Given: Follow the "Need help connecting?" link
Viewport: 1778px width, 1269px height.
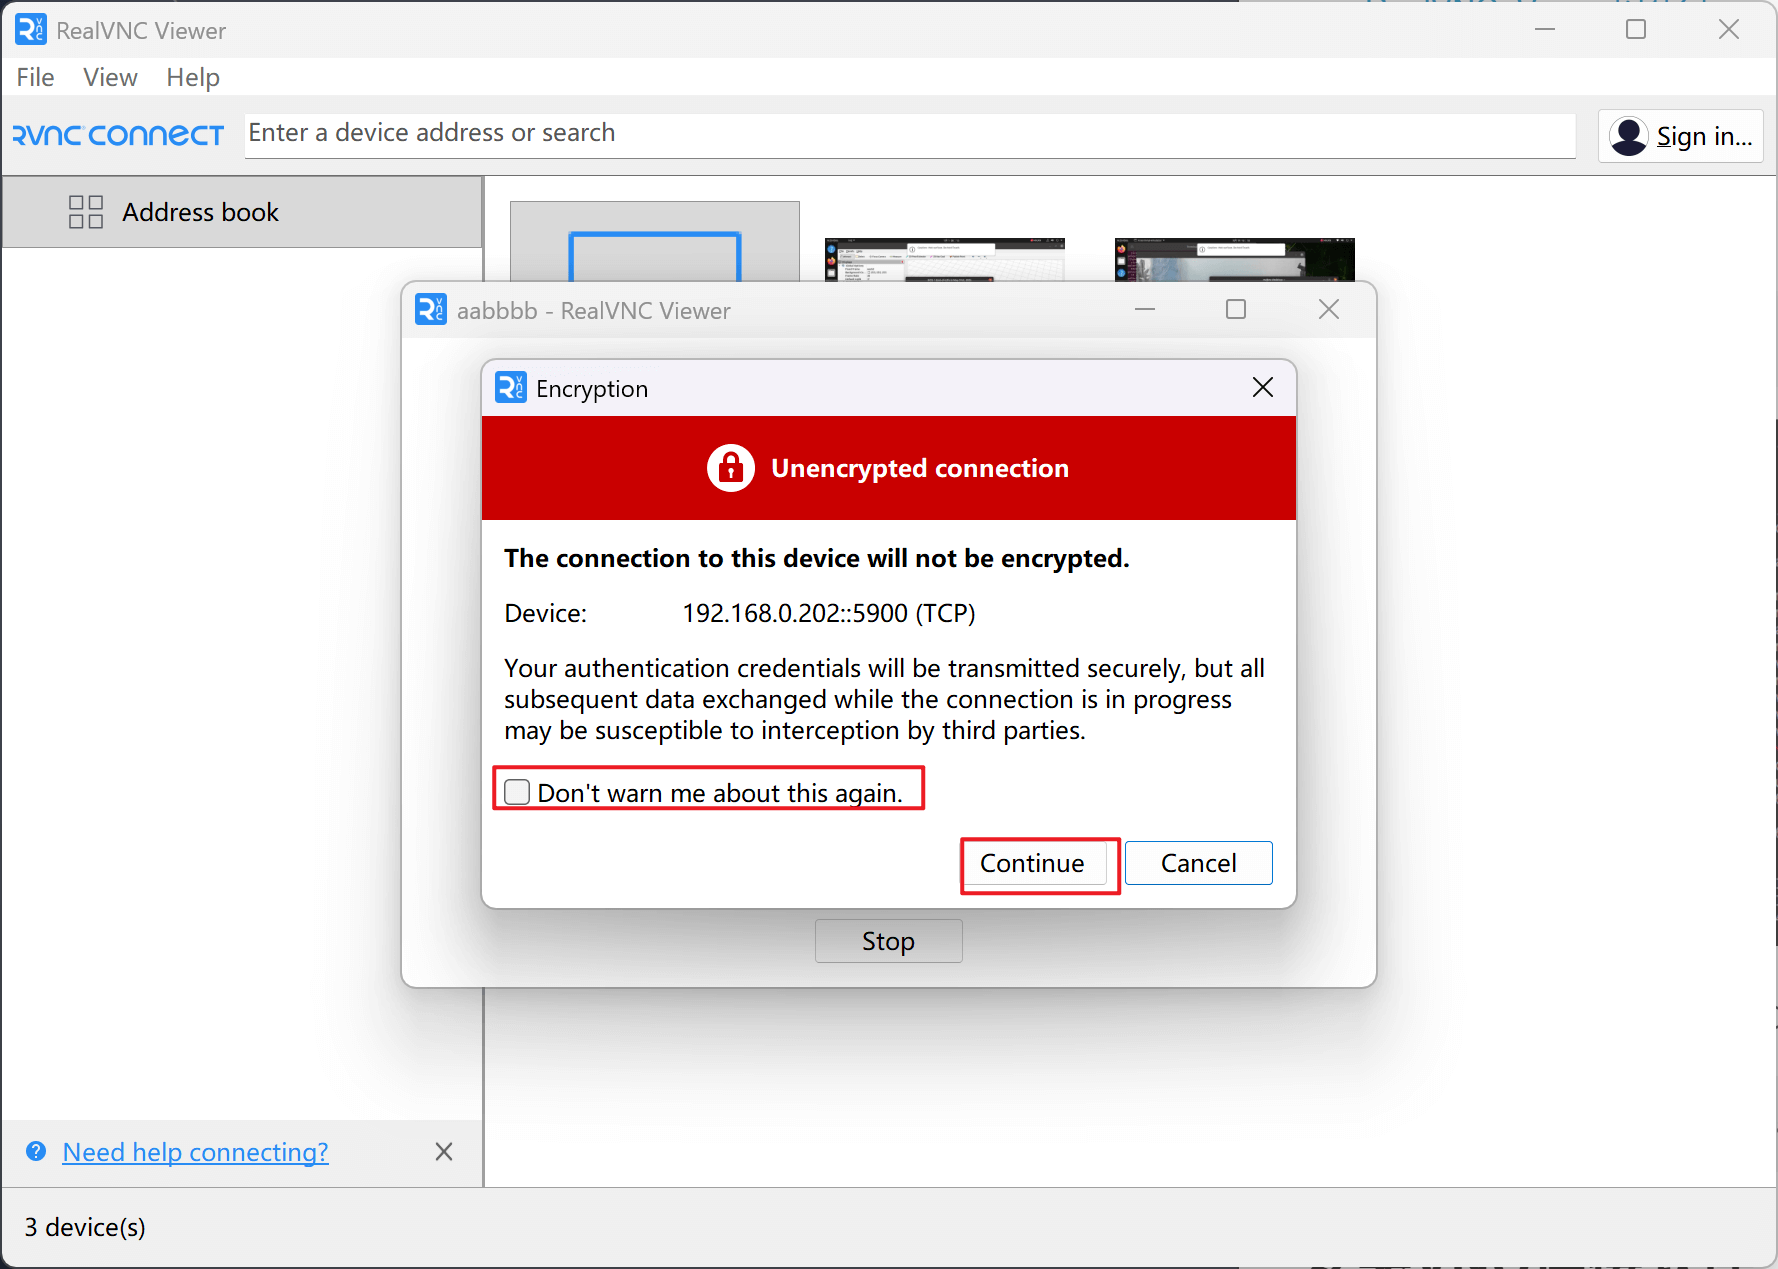Looking at the screenshot, I should (x=195, y=1152).
